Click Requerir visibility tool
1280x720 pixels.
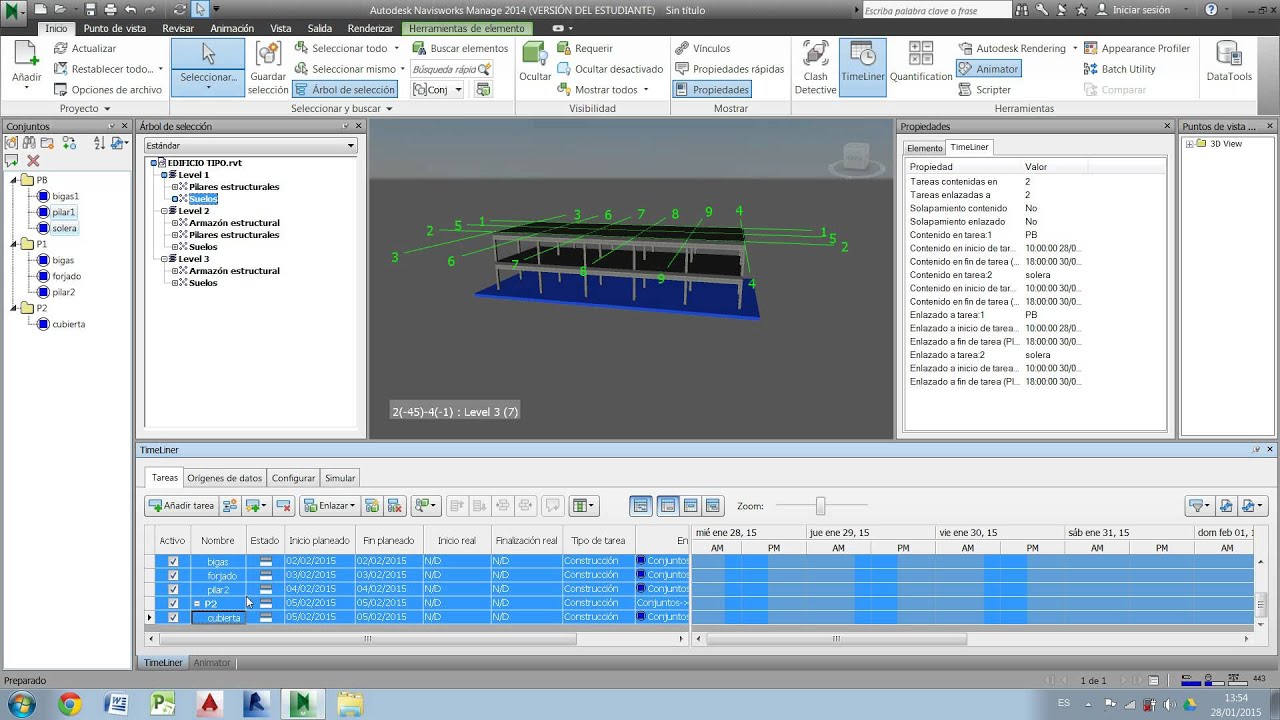(x=585, y=48)
